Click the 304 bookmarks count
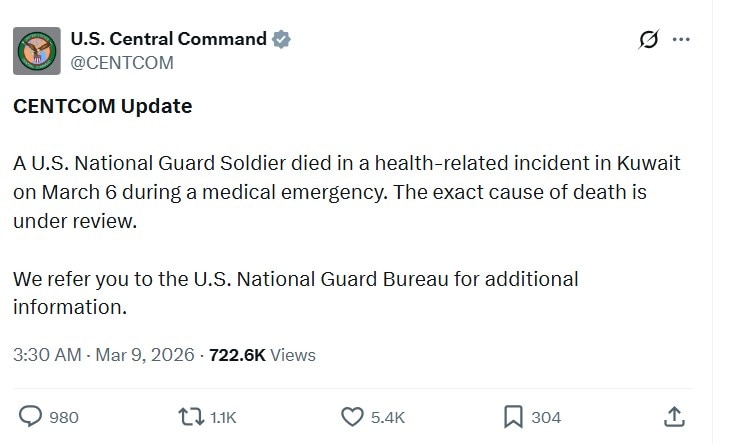 [x=546, y=417]
